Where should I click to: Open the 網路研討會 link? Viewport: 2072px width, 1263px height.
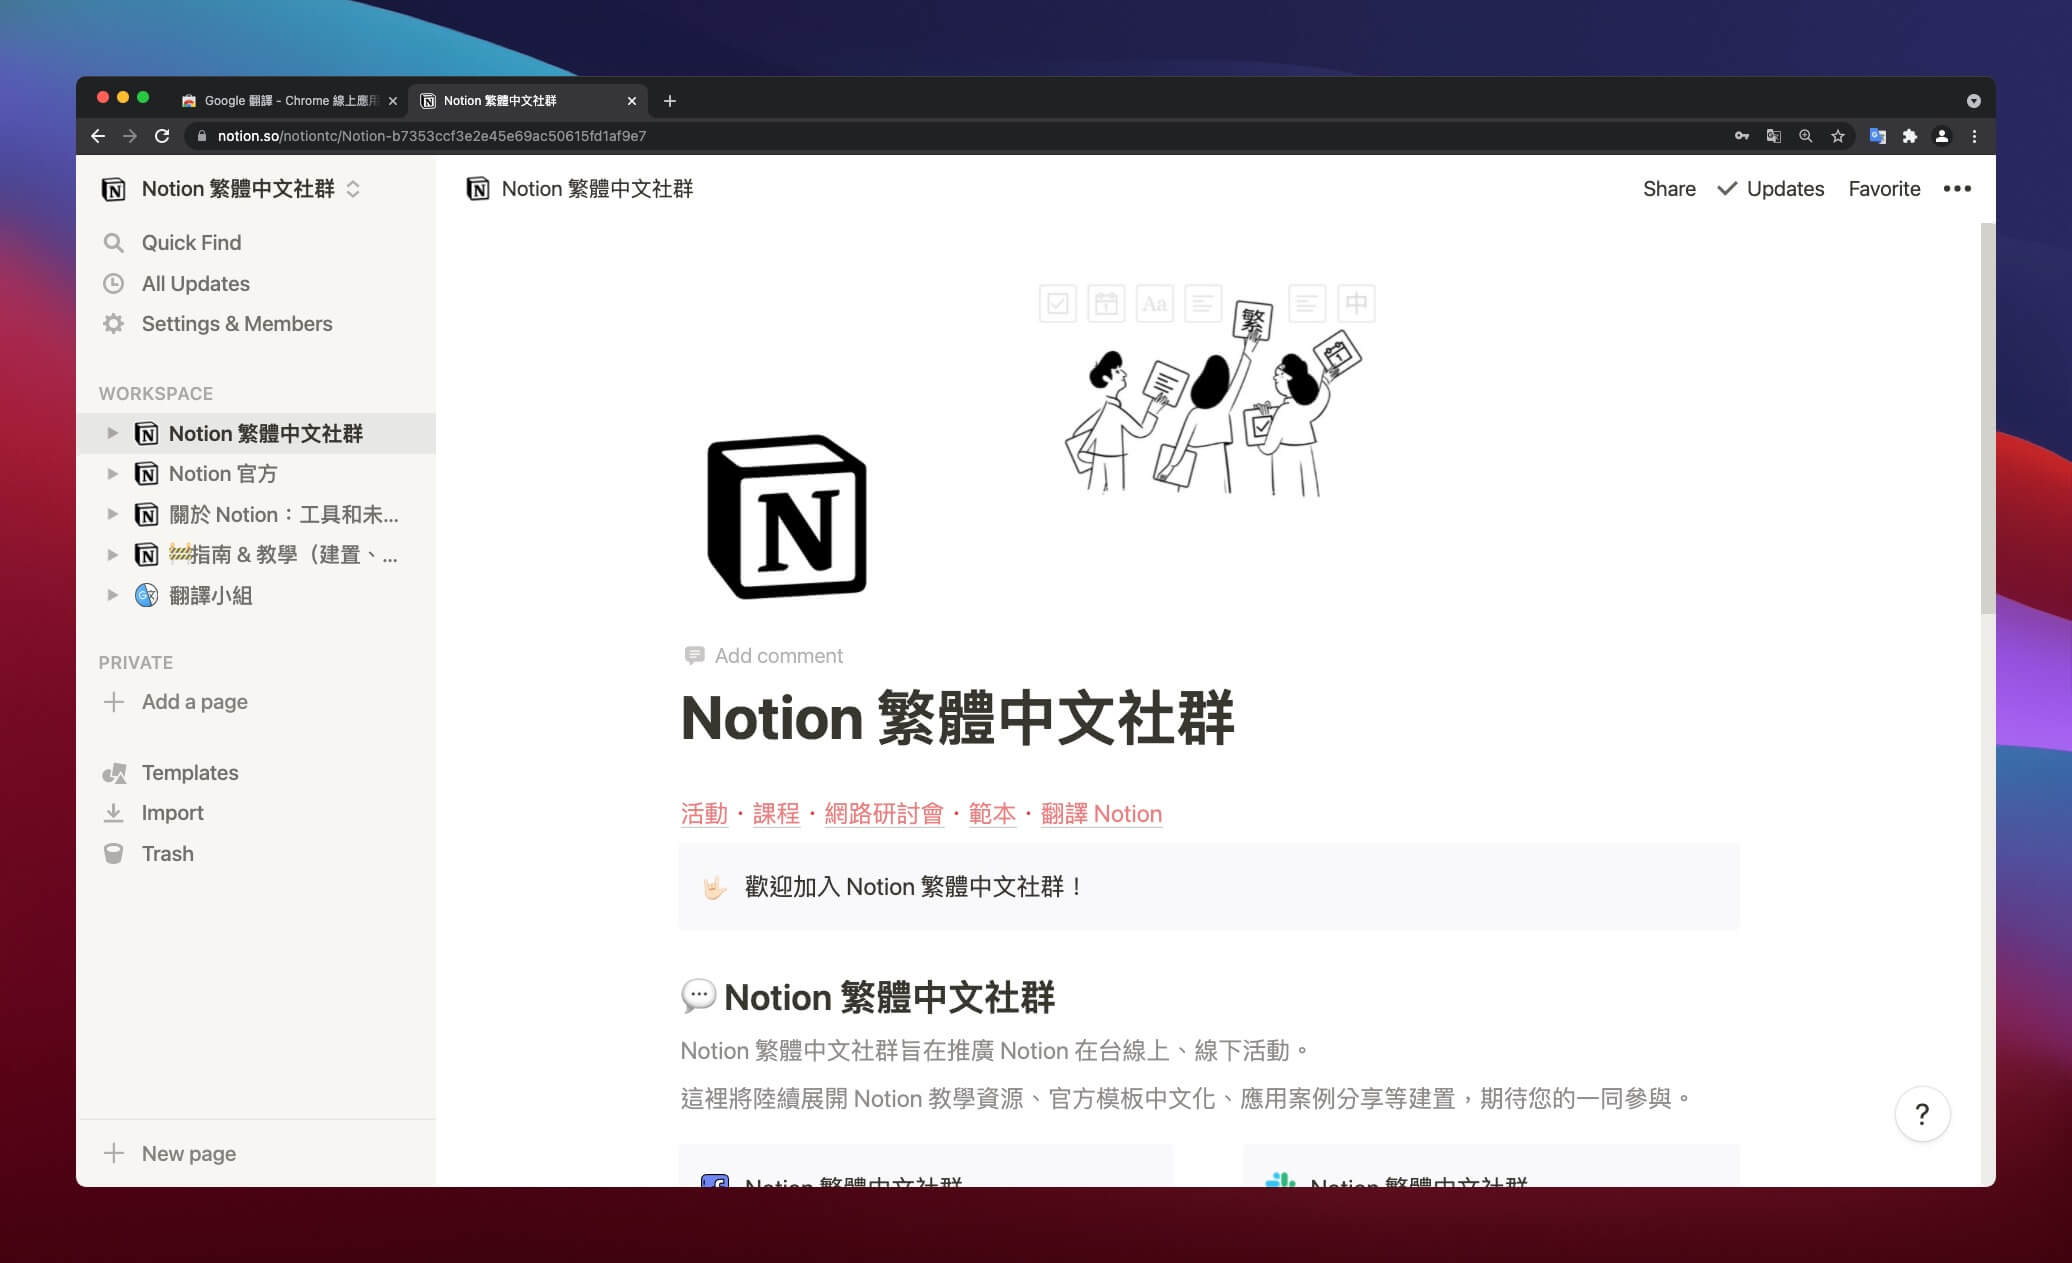click(884, 814)
